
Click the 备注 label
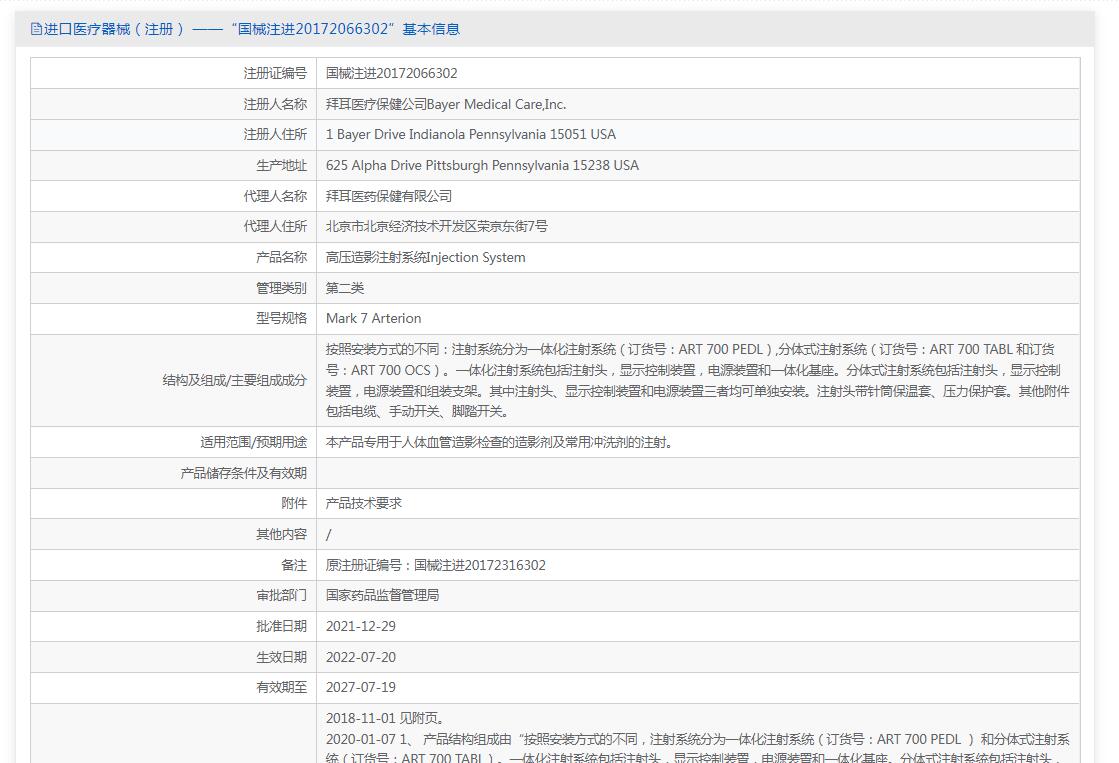click(x=294, y=565)
